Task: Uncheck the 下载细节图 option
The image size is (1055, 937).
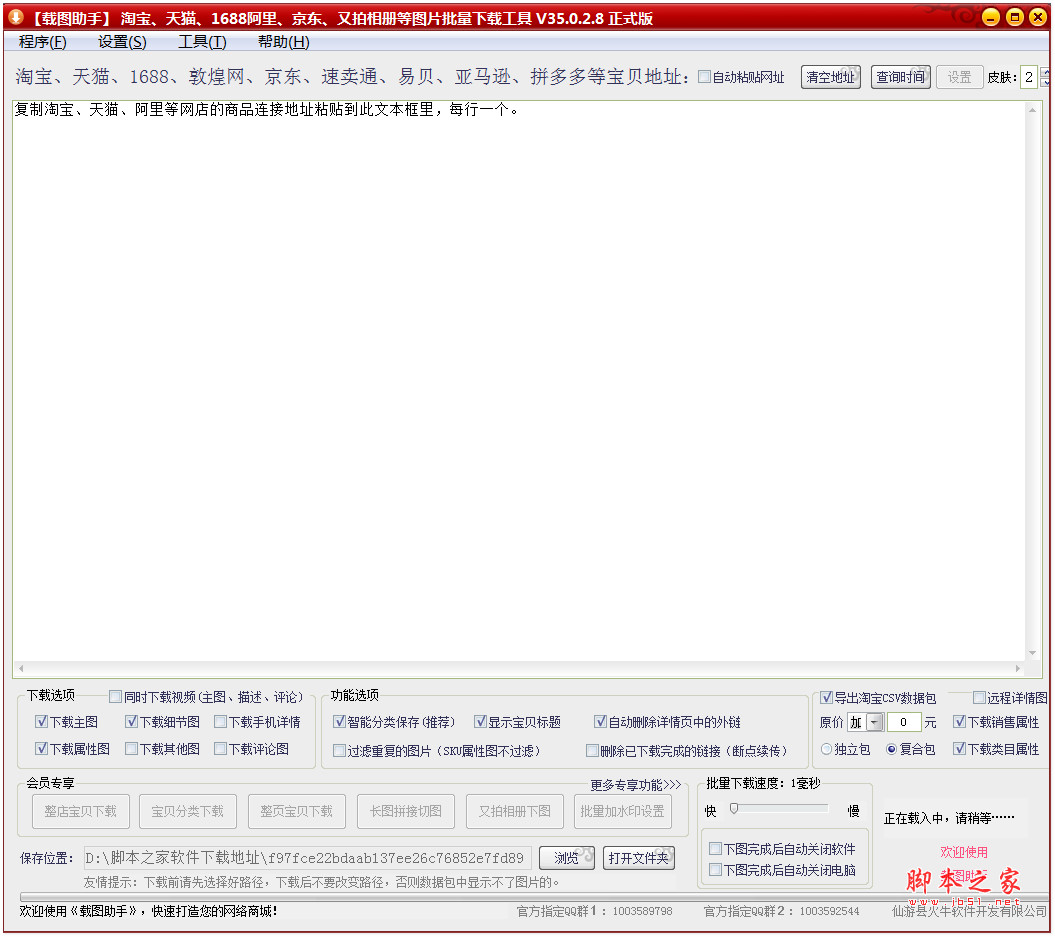Action: pos(131,721)
